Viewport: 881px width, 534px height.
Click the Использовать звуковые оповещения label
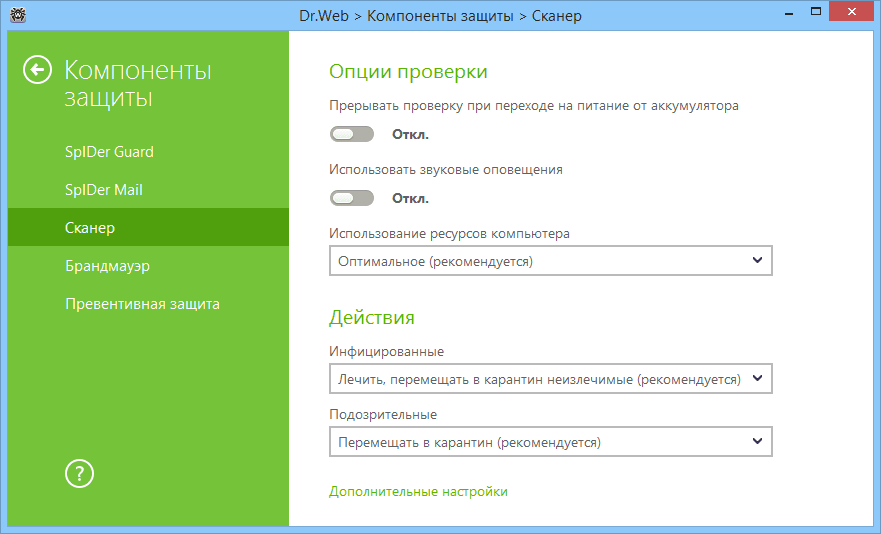coord(446,169)
